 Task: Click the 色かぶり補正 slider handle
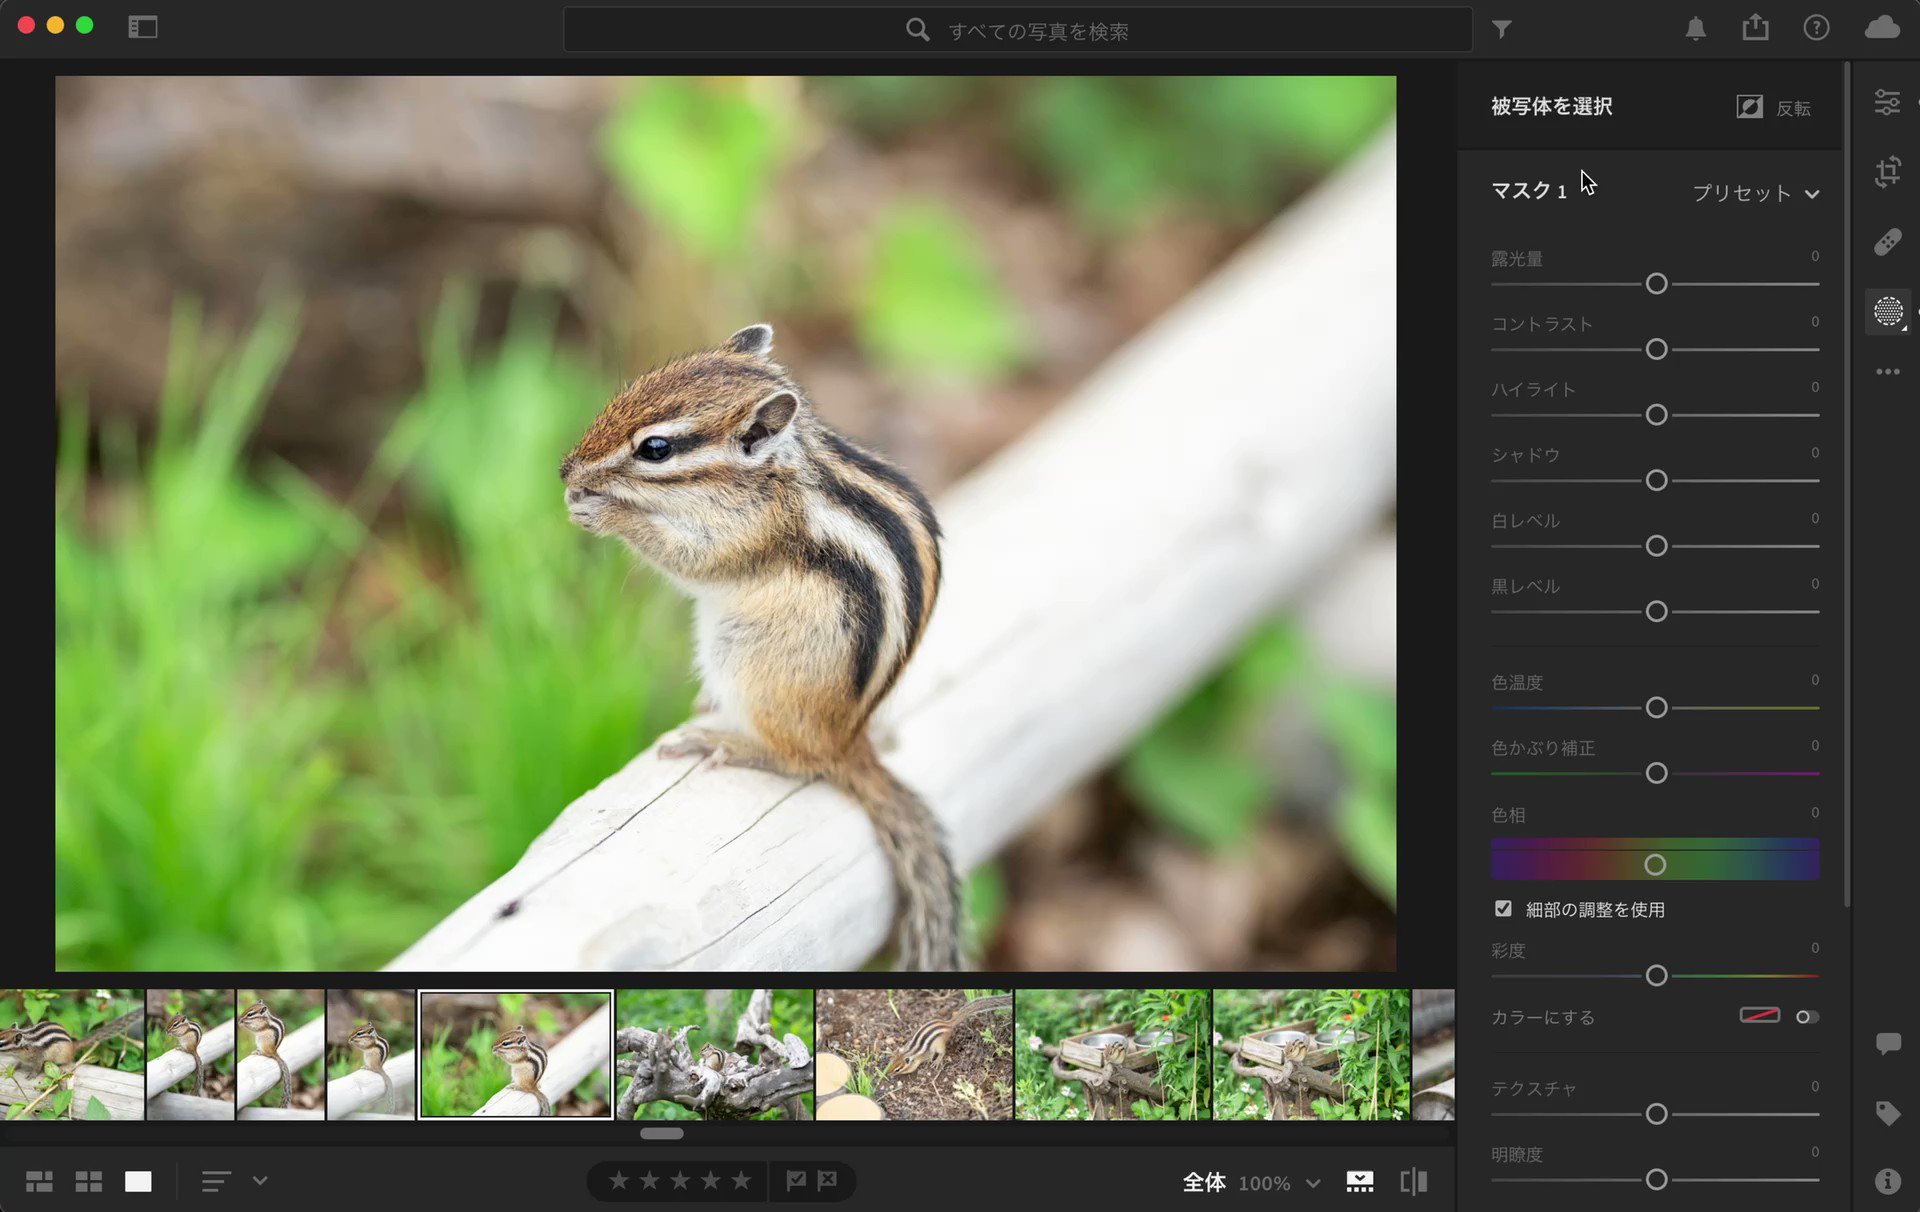[1656, 773]
